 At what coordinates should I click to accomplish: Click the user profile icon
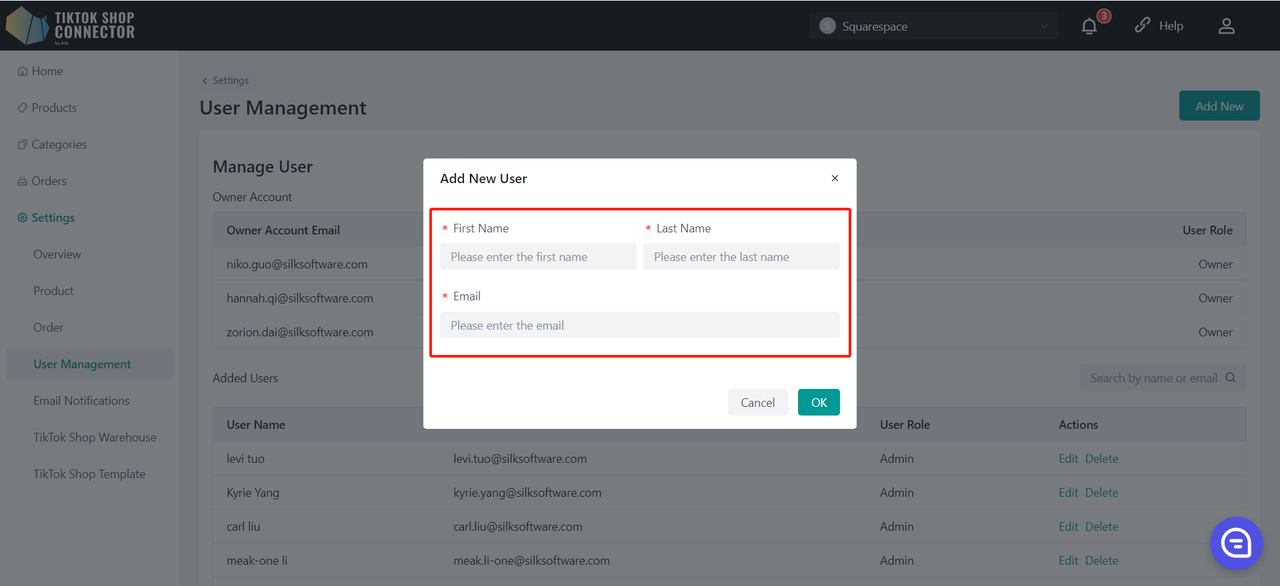click(1226, 26)
